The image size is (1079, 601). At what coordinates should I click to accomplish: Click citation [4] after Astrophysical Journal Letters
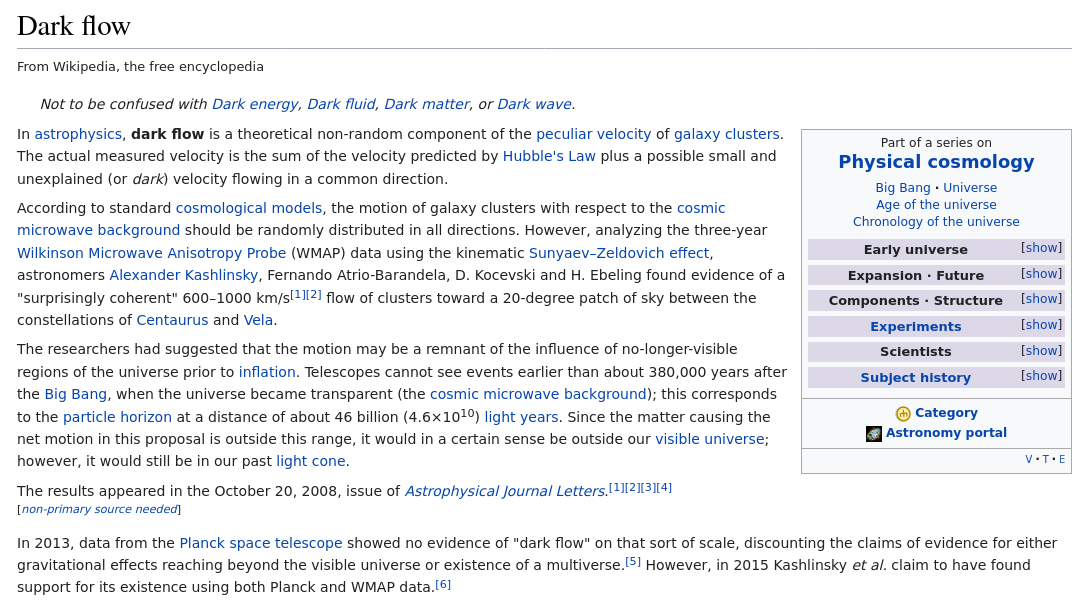pyautogui.click(x=664, y=487)
